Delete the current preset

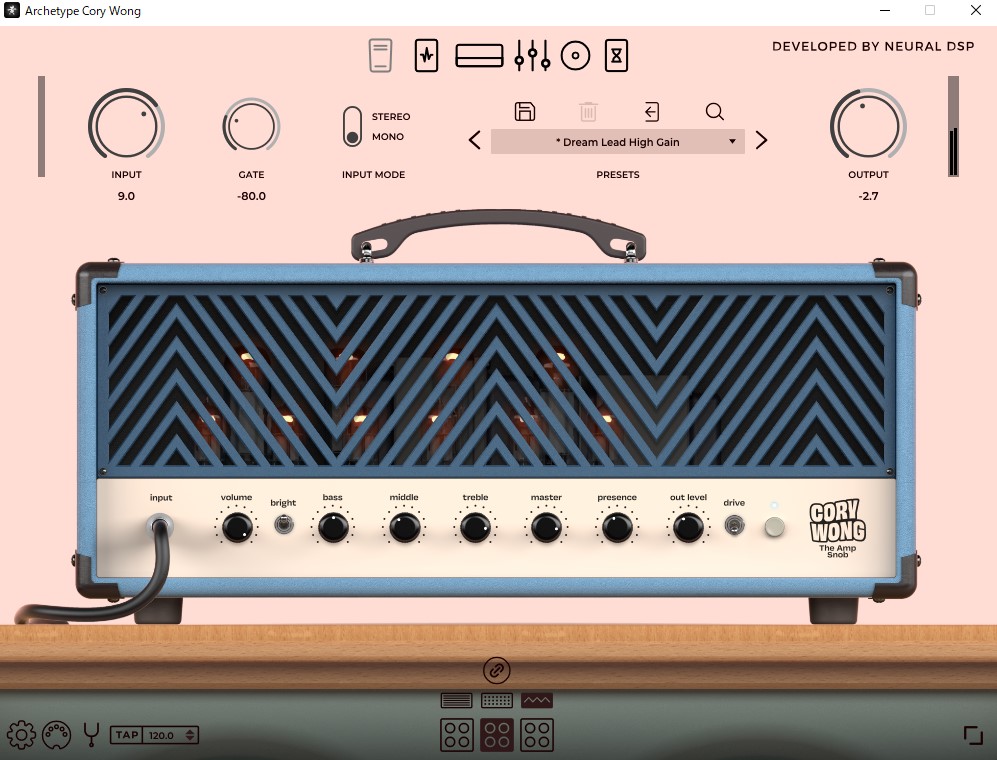pos(588,111)
